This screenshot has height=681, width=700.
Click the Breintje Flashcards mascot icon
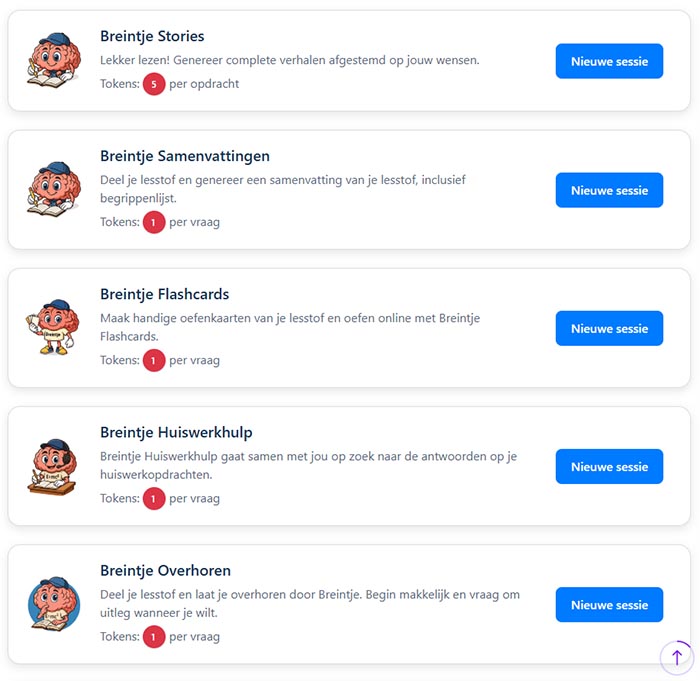[53, 328]
